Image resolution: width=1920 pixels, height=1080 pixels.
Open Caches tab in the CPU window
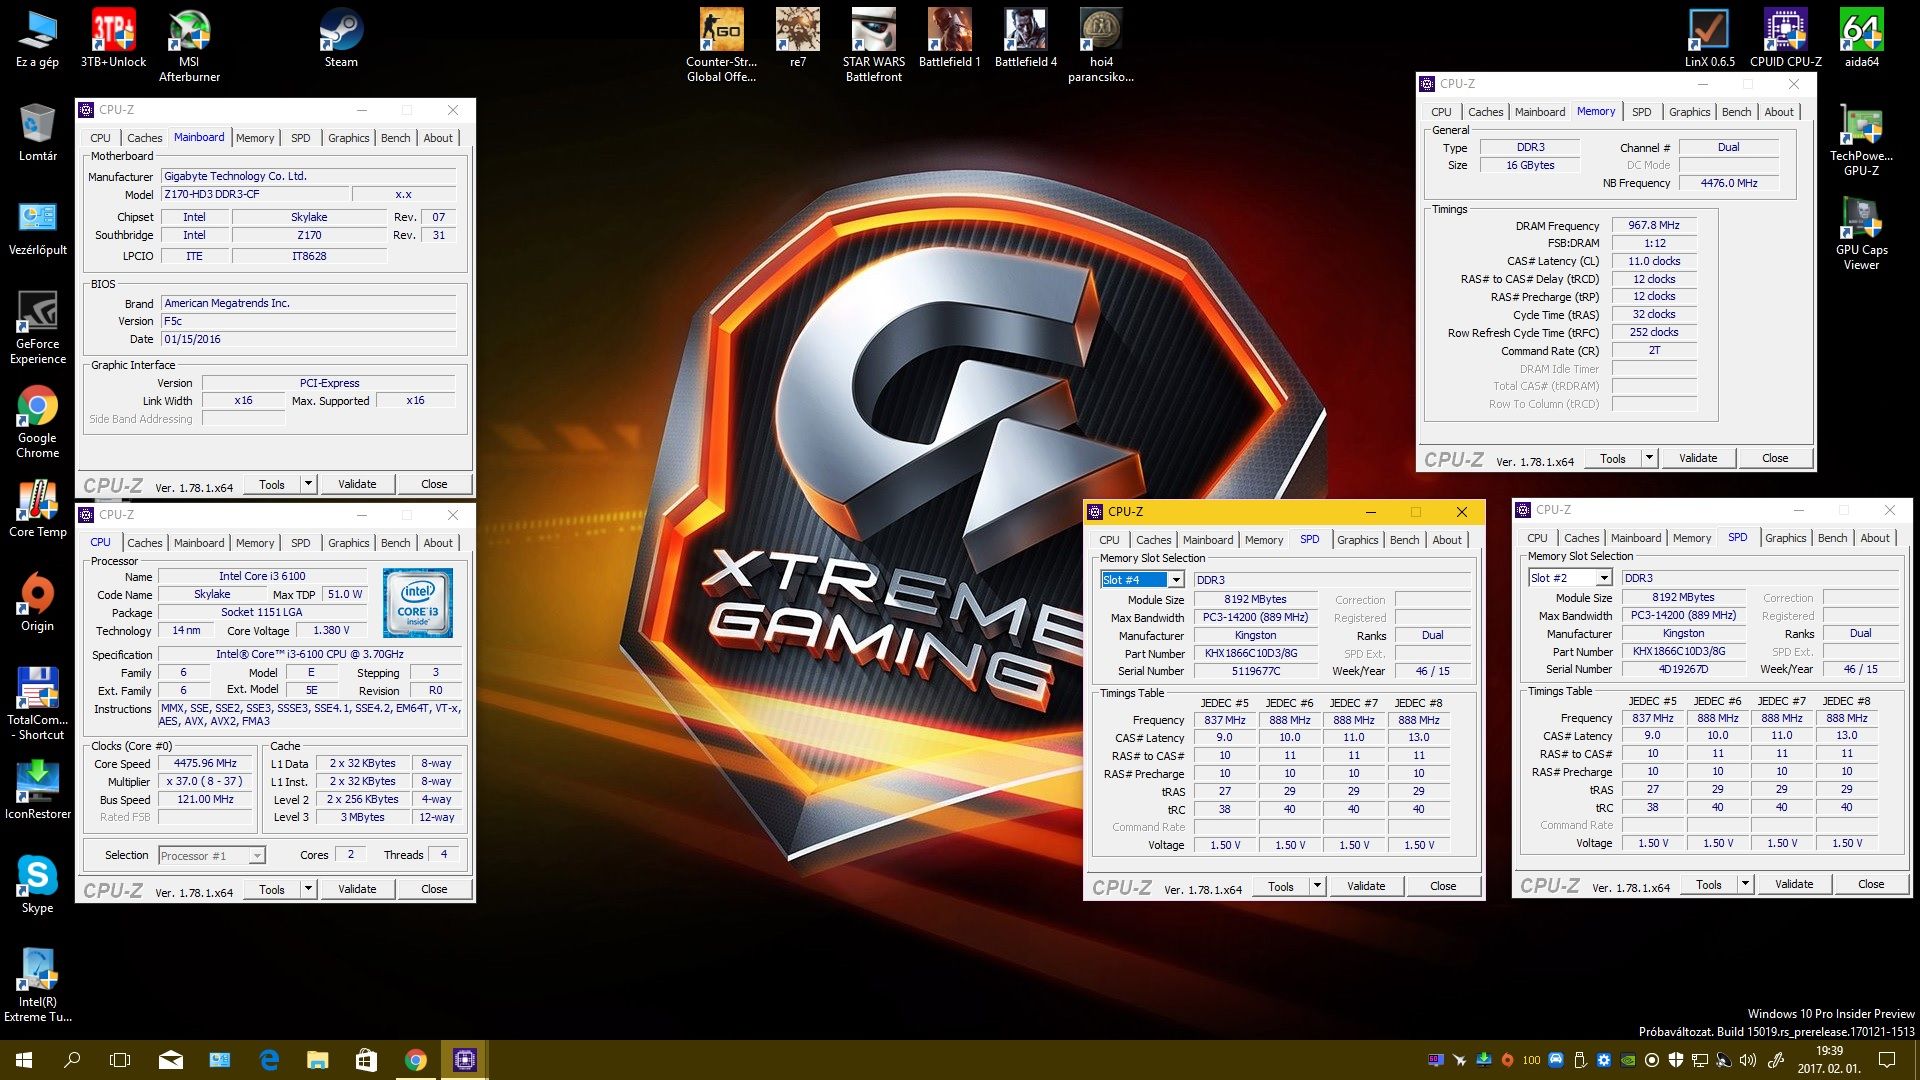[144, 543]
